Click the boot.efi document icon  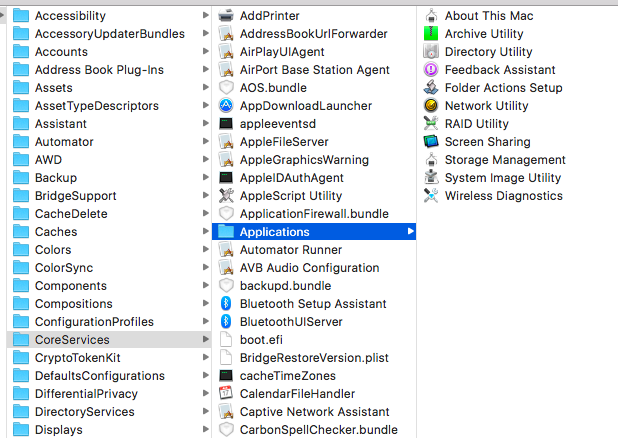point(226,339)
